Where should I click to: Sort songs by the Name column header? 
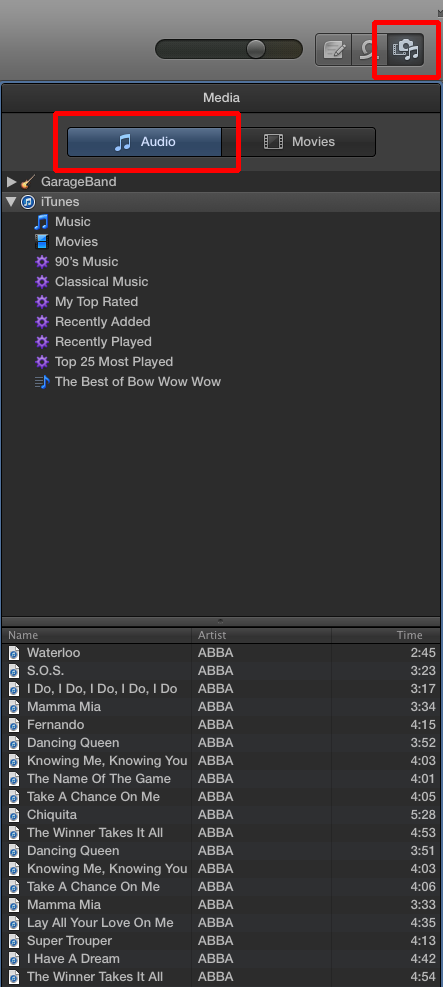point(97,635)
